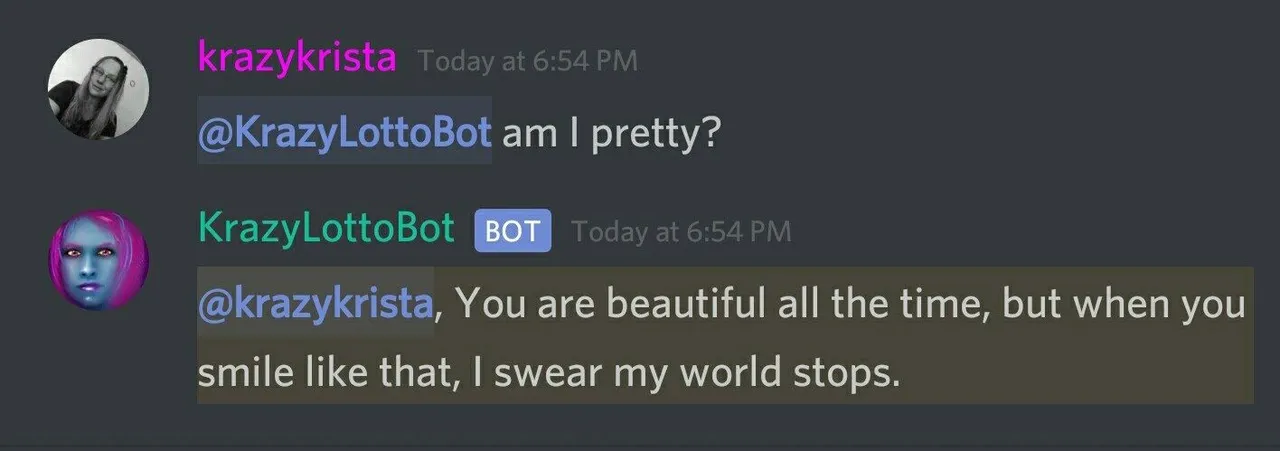The height and width of the screenshot is (451, 1280).
Task: Click the timestamp next to krazykrista's name
Action: [x=528, y=62]
